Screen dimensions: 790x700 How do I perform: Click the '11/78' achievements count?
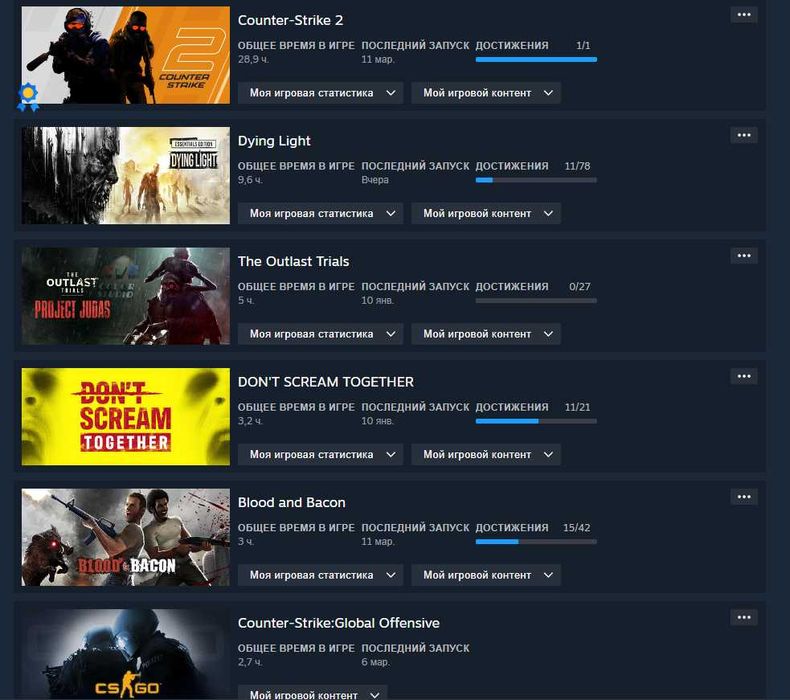point(577,166)
